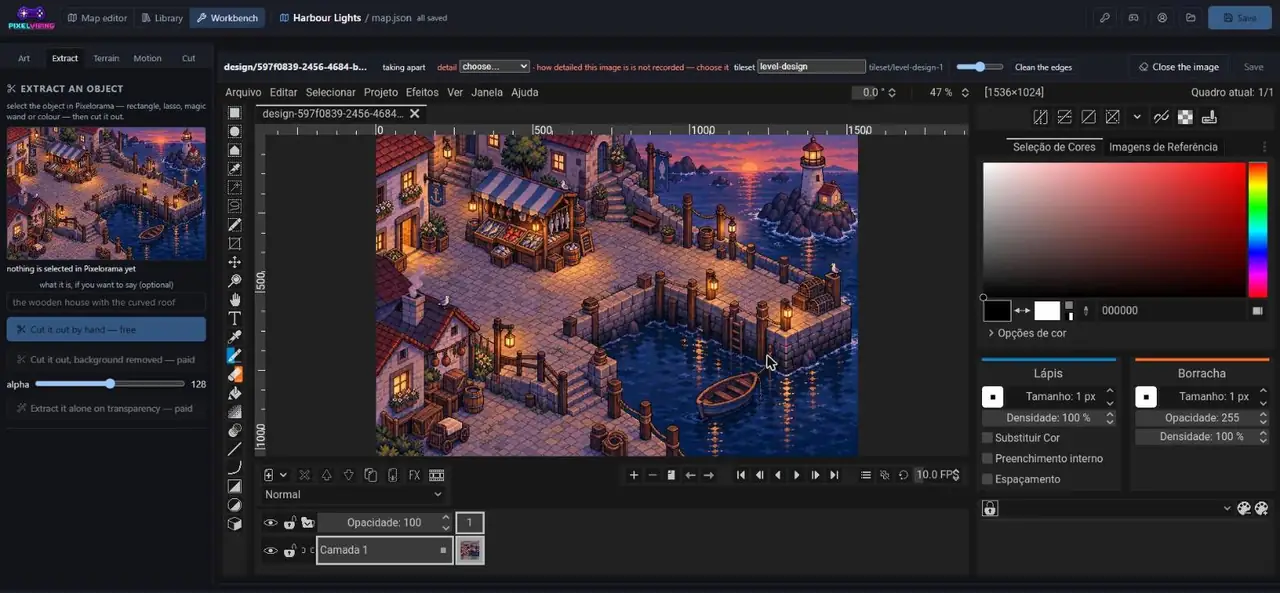Open the symmetry options dropdown chevron

click(x=1137, y=117)
